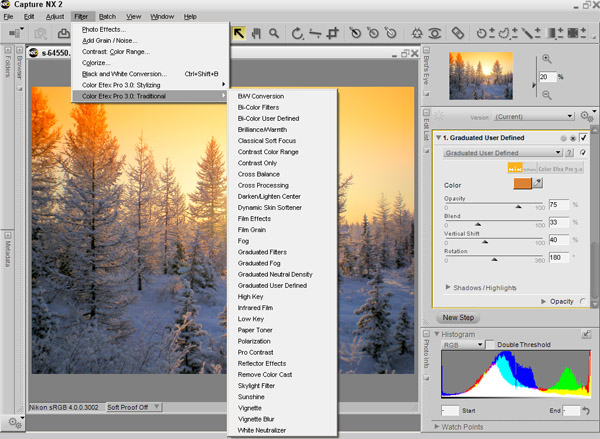Select the Direct Select arrow tool
Screen dimensions: 600x439
pos(239,34)
